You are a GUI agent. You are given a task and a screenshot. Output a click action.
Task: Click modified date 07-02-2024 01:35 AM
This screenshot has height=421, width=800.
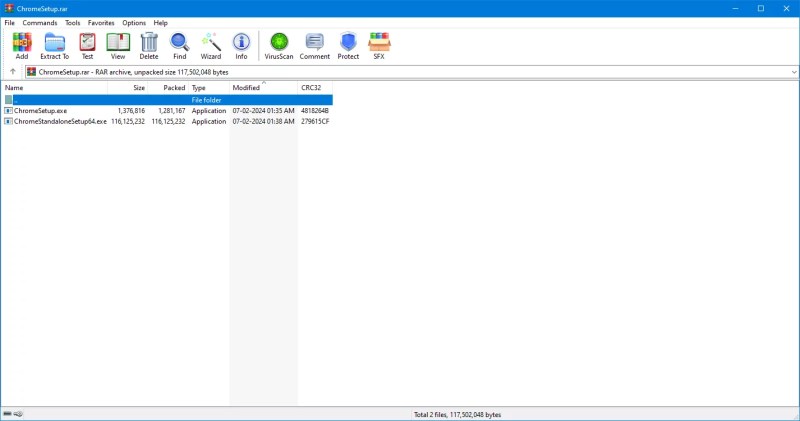263,111
